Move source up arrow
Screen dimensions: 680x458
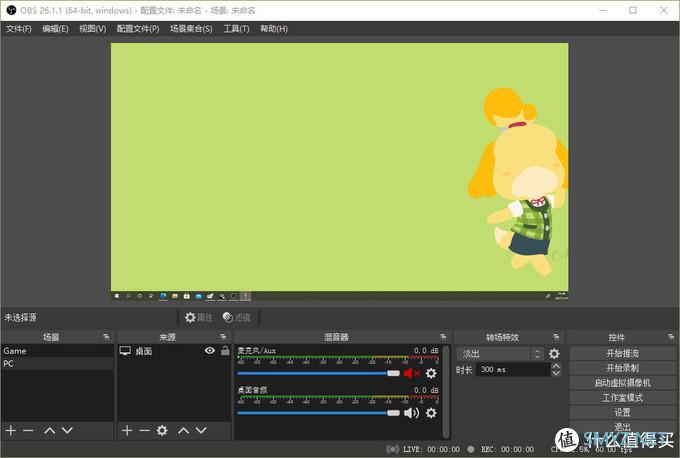183,430
